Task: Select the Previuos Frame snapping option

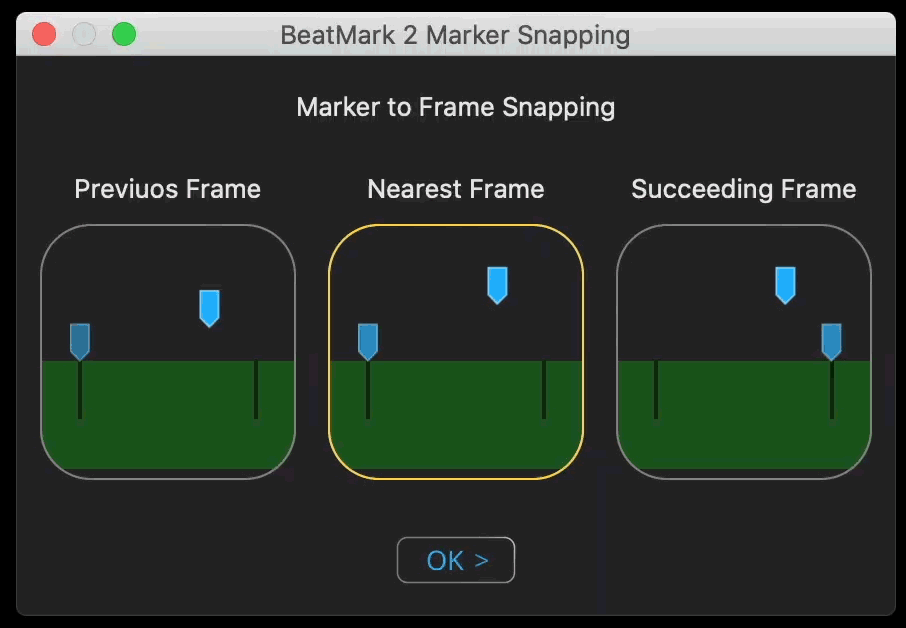Action: pos(168,352)
